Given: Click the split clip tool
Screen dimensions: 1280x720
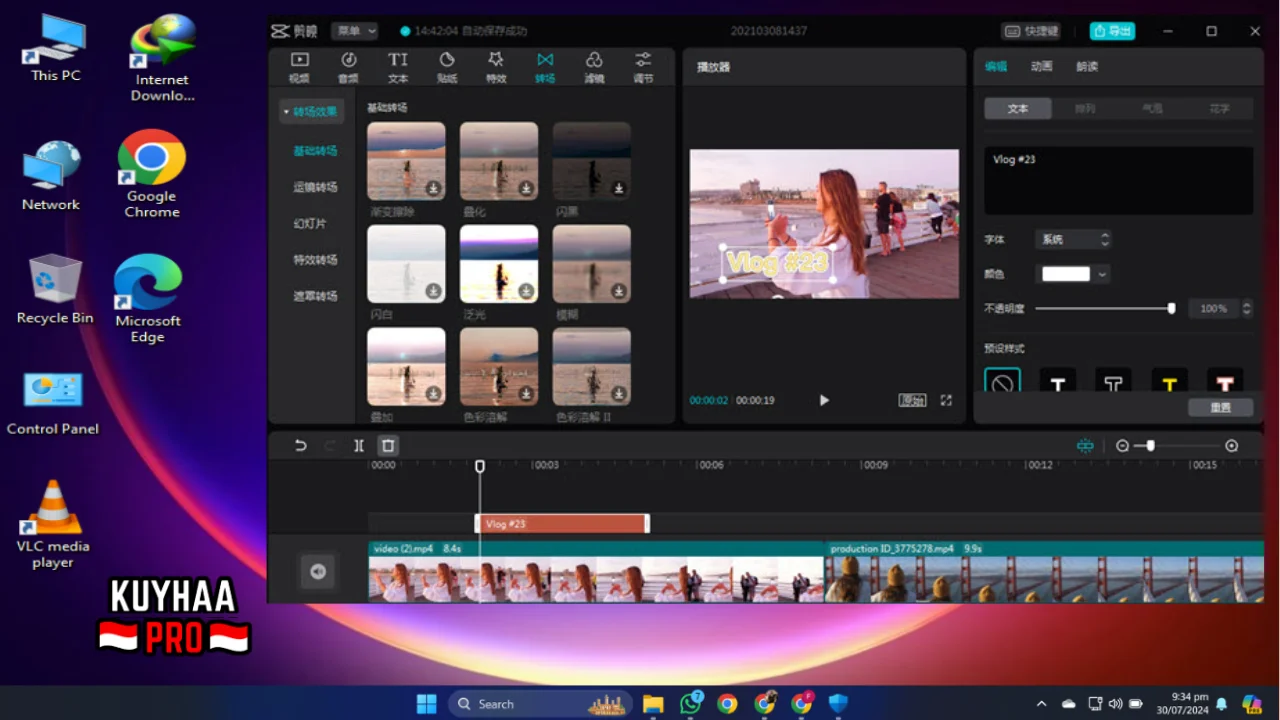Looking at the screenshot, I should pos(359,446).
